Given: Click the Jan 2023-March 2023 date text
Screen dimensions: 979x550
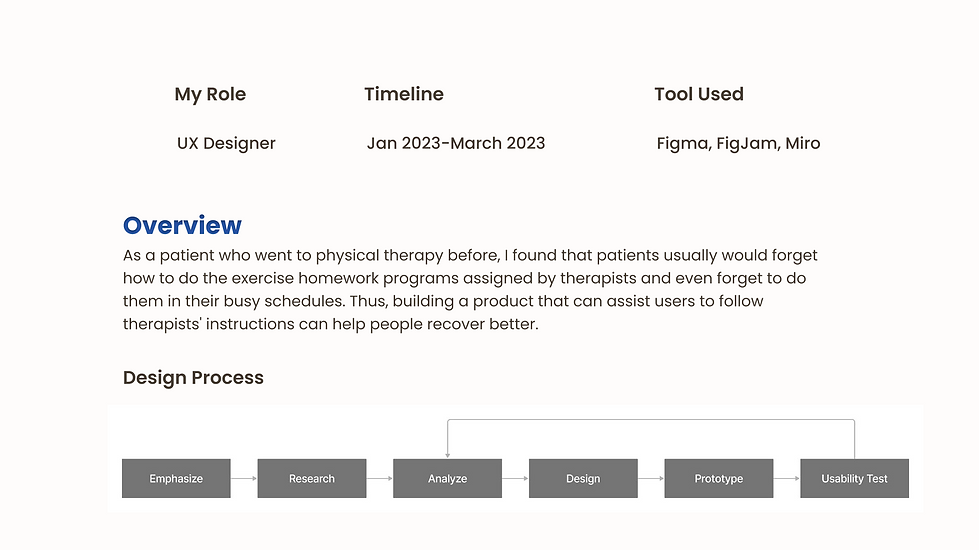Looking at the screenshot, I should [456, 143].
